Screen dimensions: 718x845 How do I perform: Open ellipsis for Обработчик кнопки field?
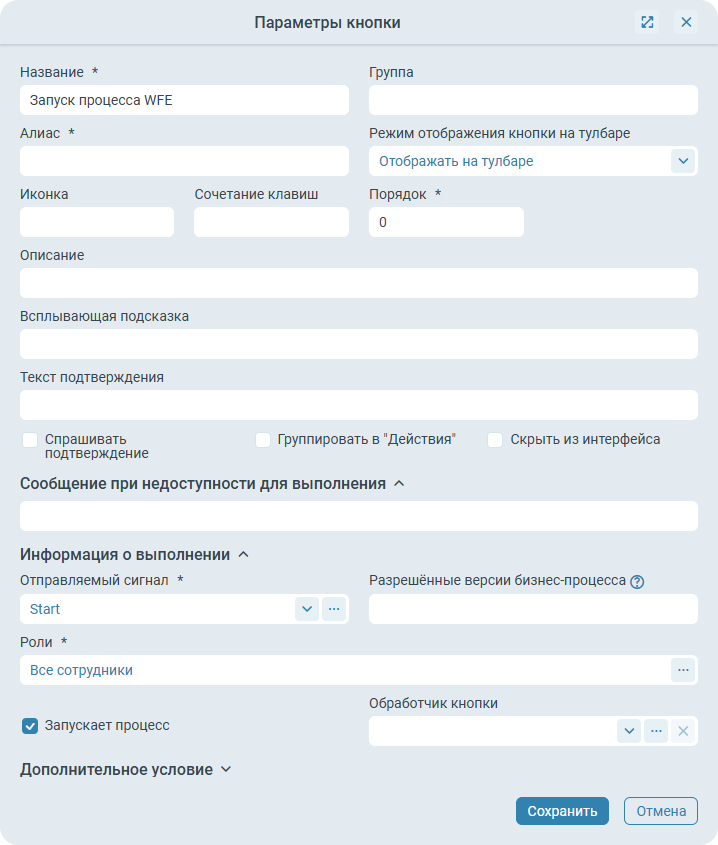[656, 731]
